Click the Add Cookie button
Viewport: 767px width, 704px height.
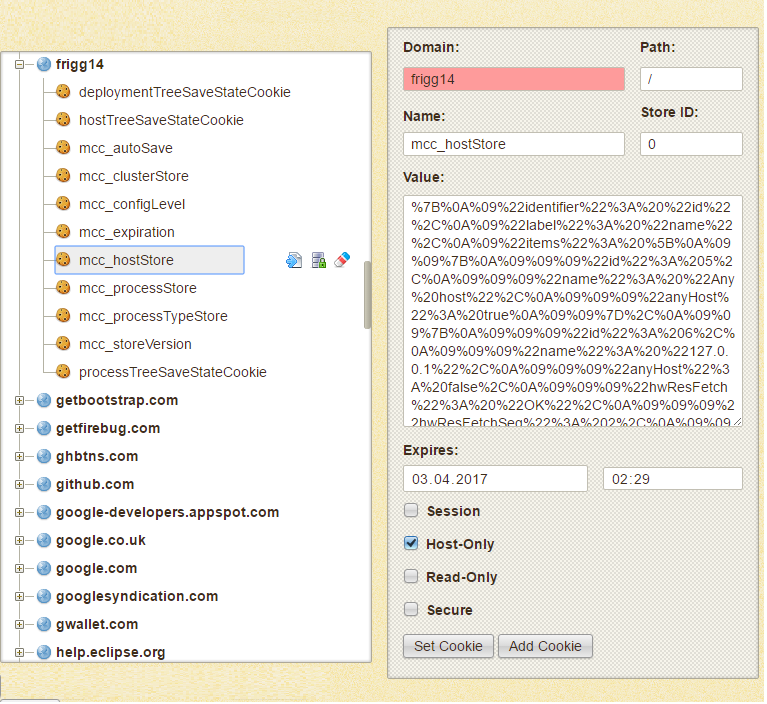click(546, 647)
